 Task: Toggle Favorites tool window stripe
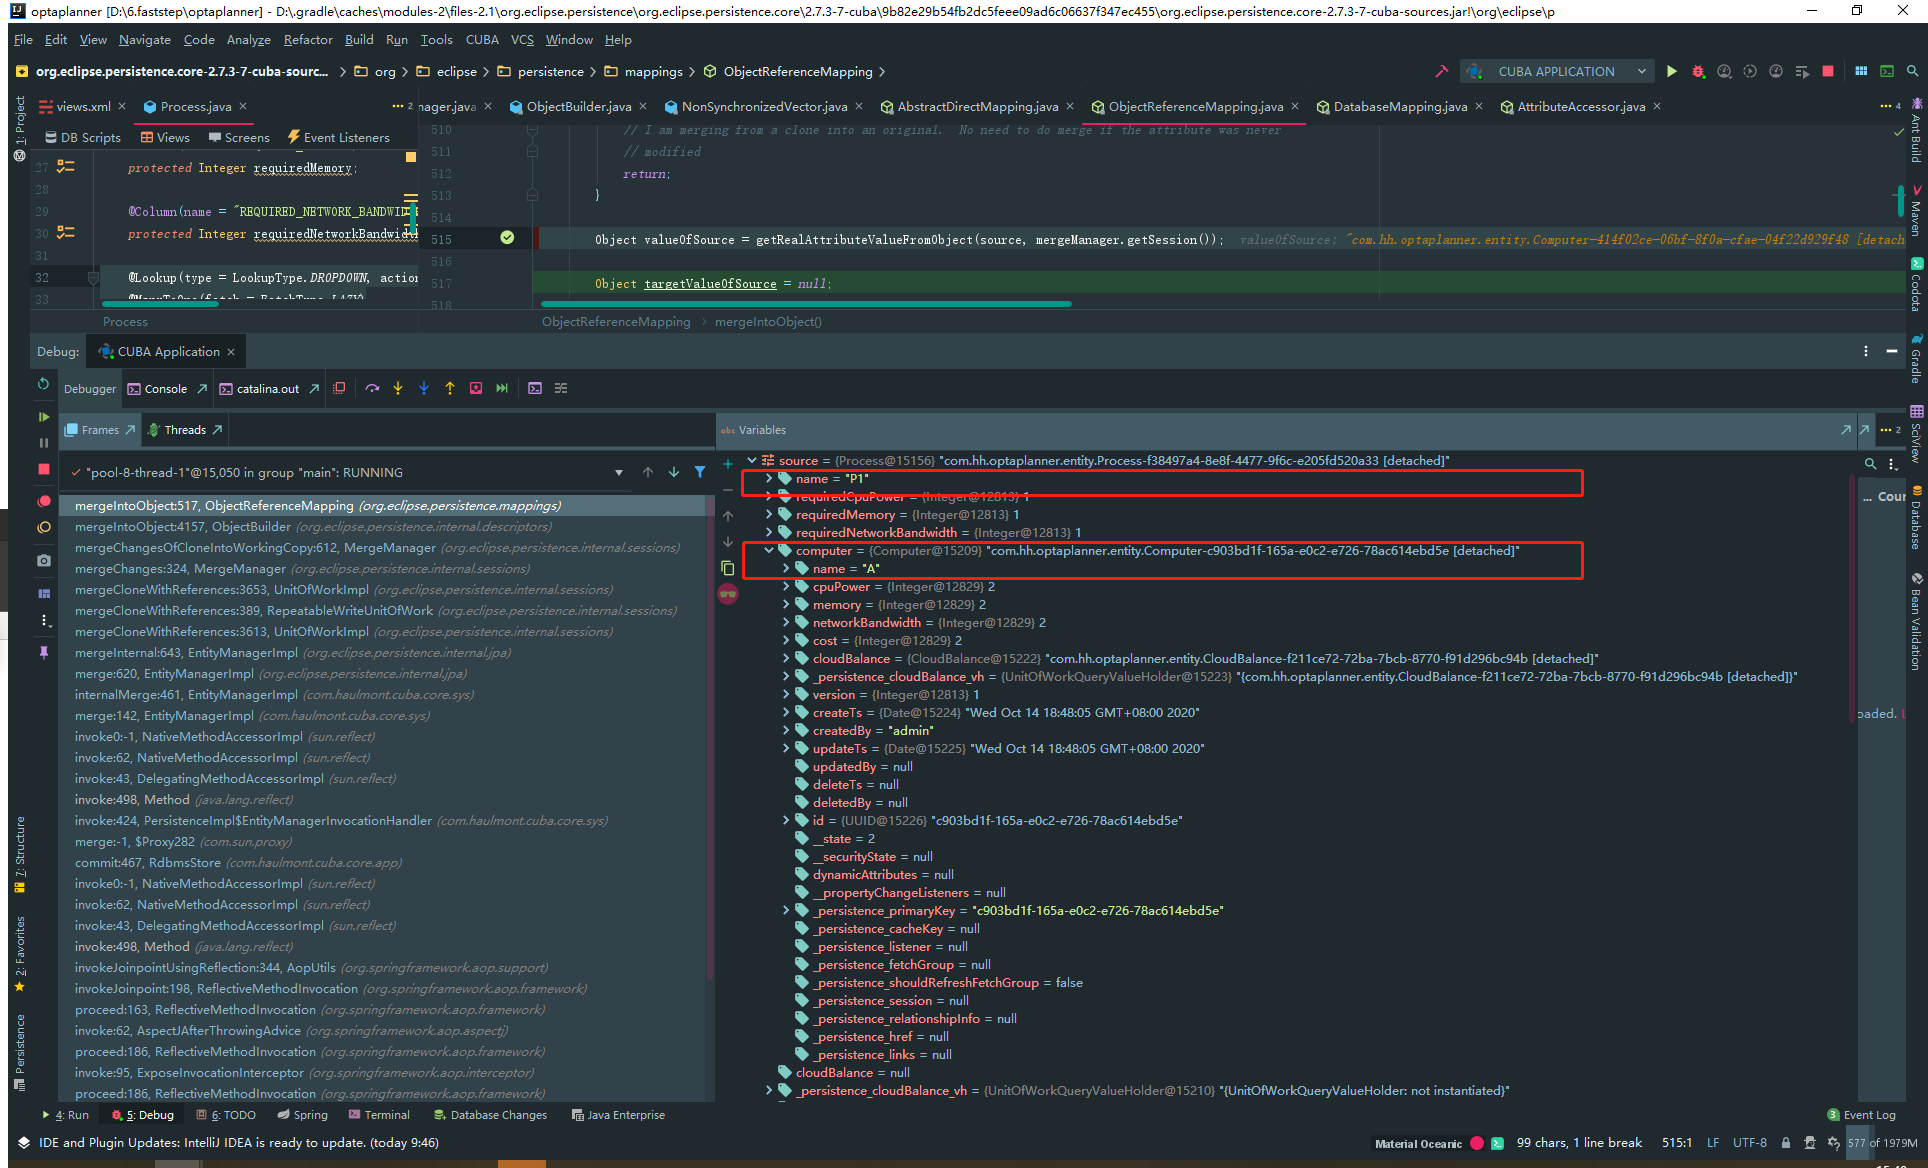pos(19,954)
